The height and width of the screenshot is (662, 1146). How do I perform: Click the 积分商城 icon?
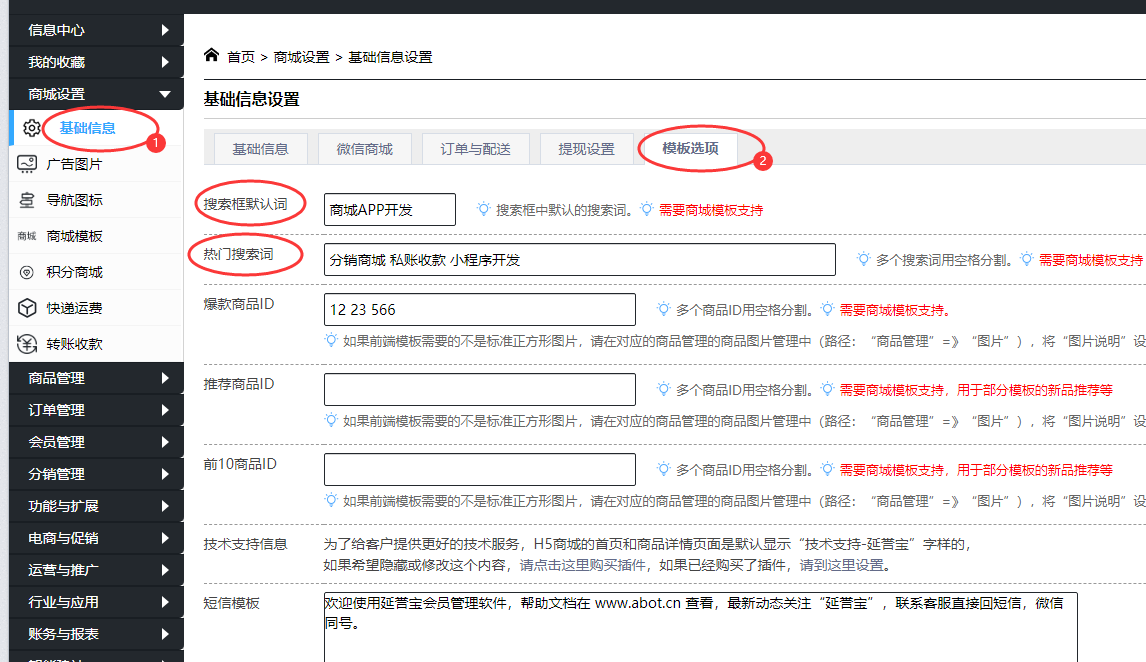click(27, 272)
